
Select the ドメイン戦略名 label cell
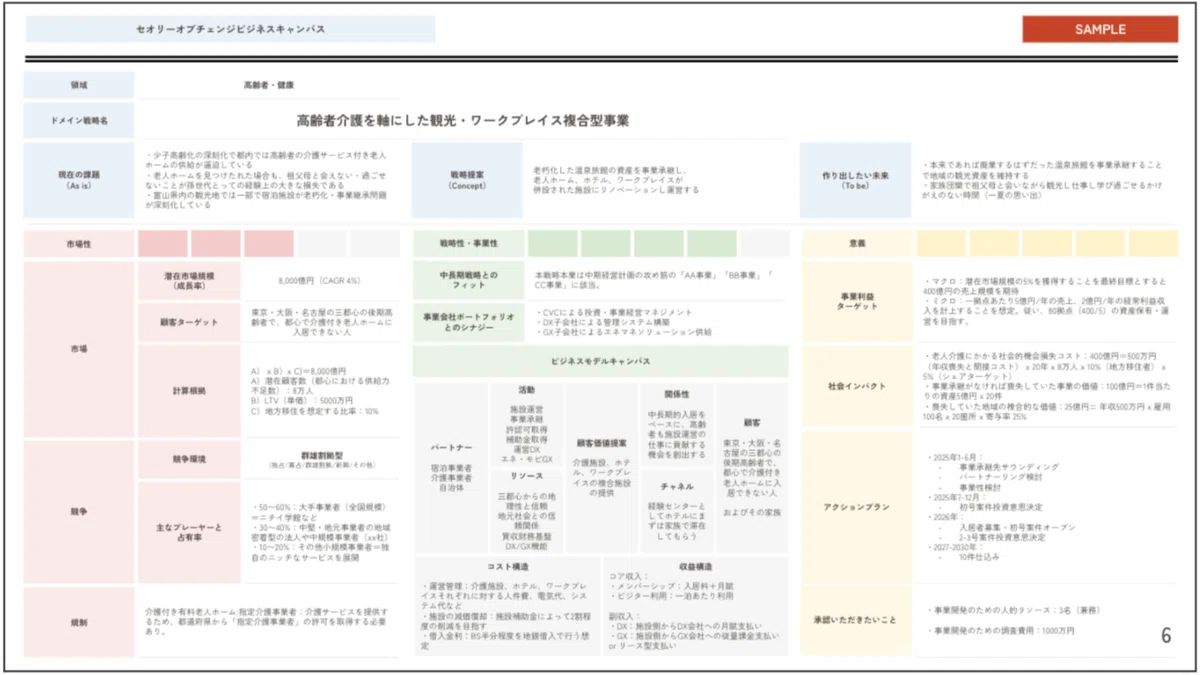click(x=79, y=120)
